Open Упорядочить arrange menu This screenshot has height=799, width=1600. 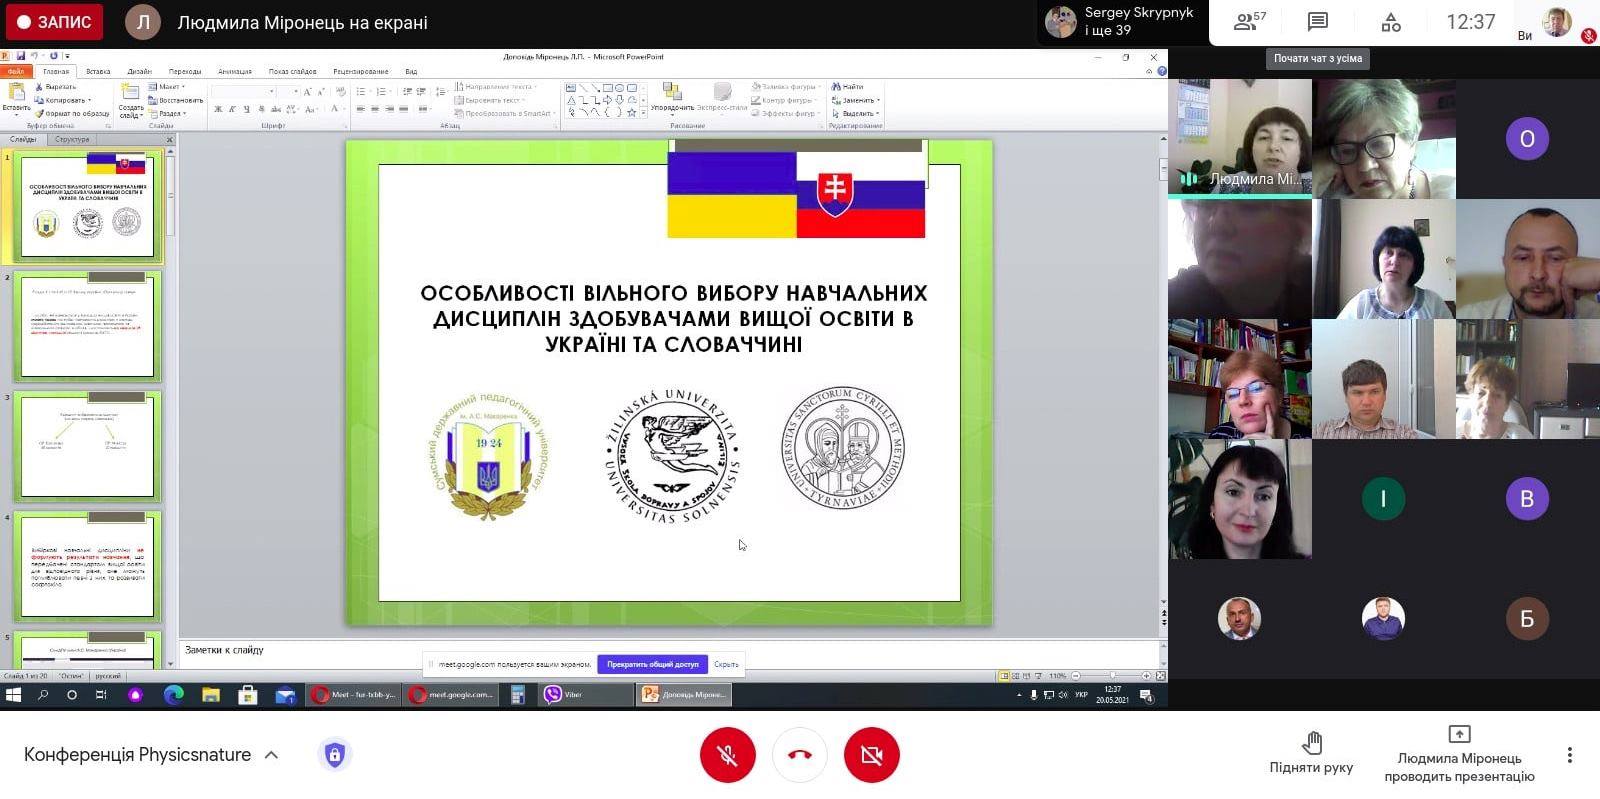(671, 99)
